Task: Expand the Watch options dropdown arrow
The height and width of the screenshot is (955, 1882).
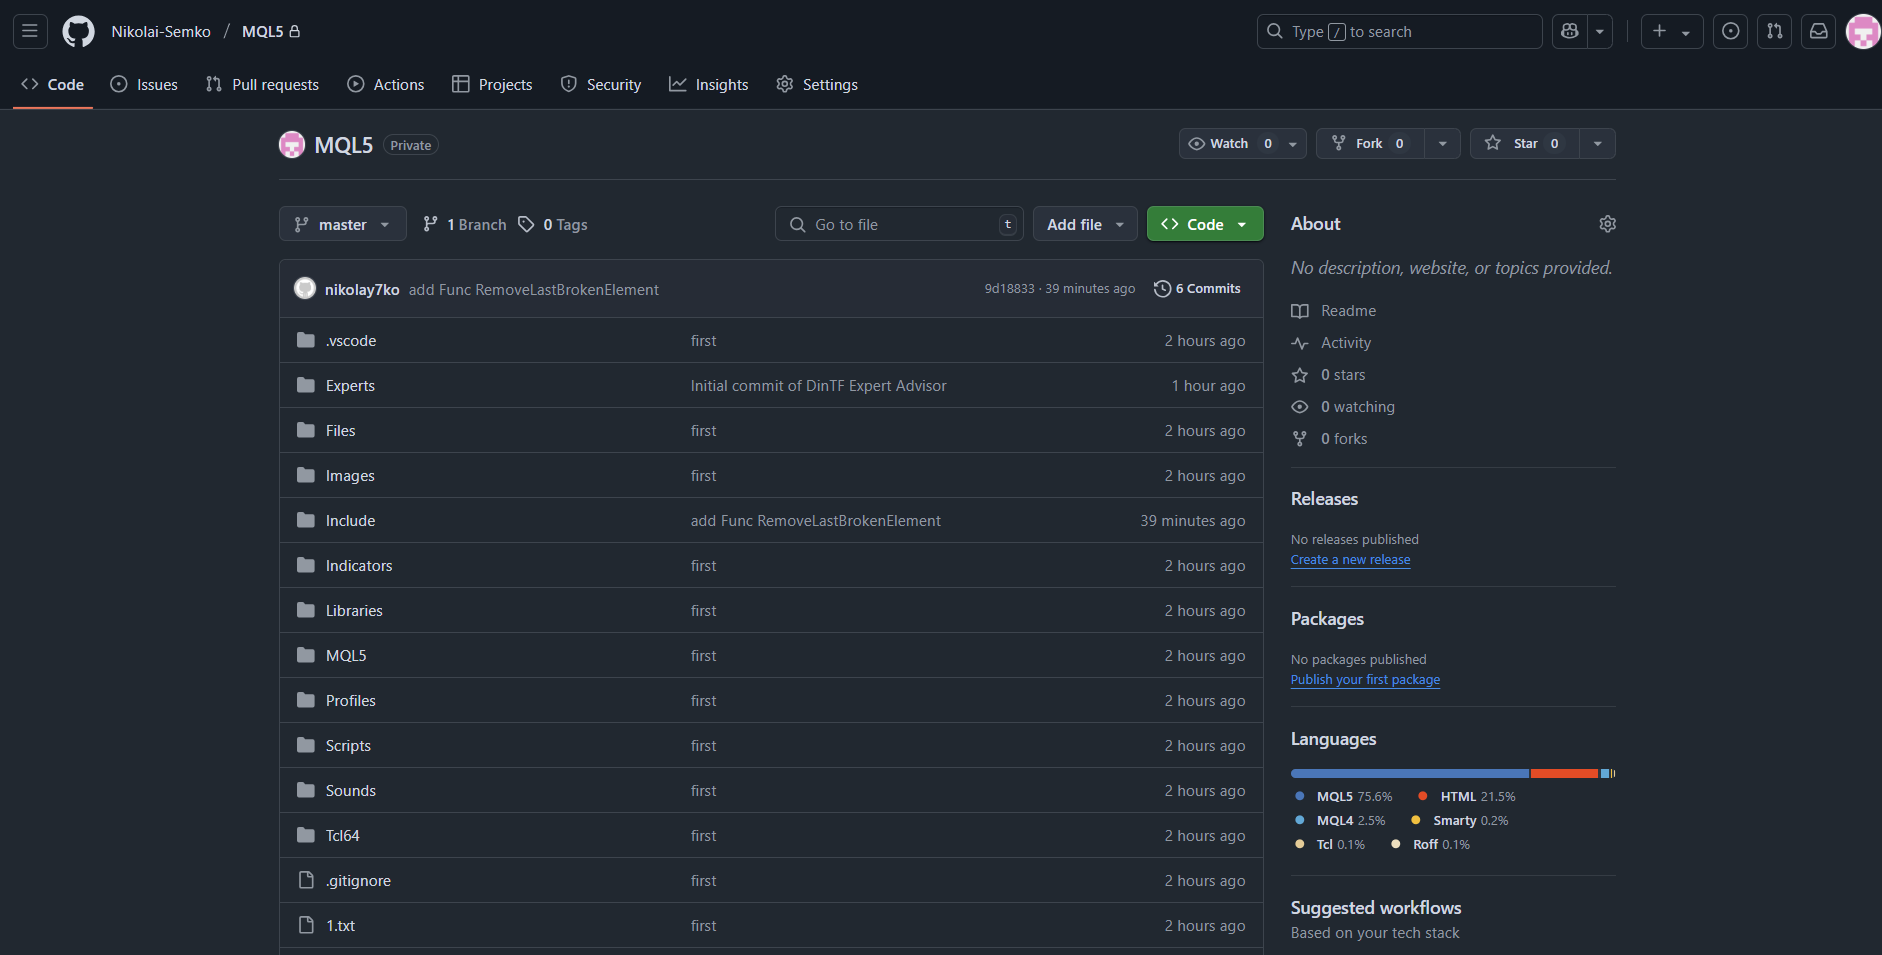Action: pyautogui.click(x=1293, y=144)
